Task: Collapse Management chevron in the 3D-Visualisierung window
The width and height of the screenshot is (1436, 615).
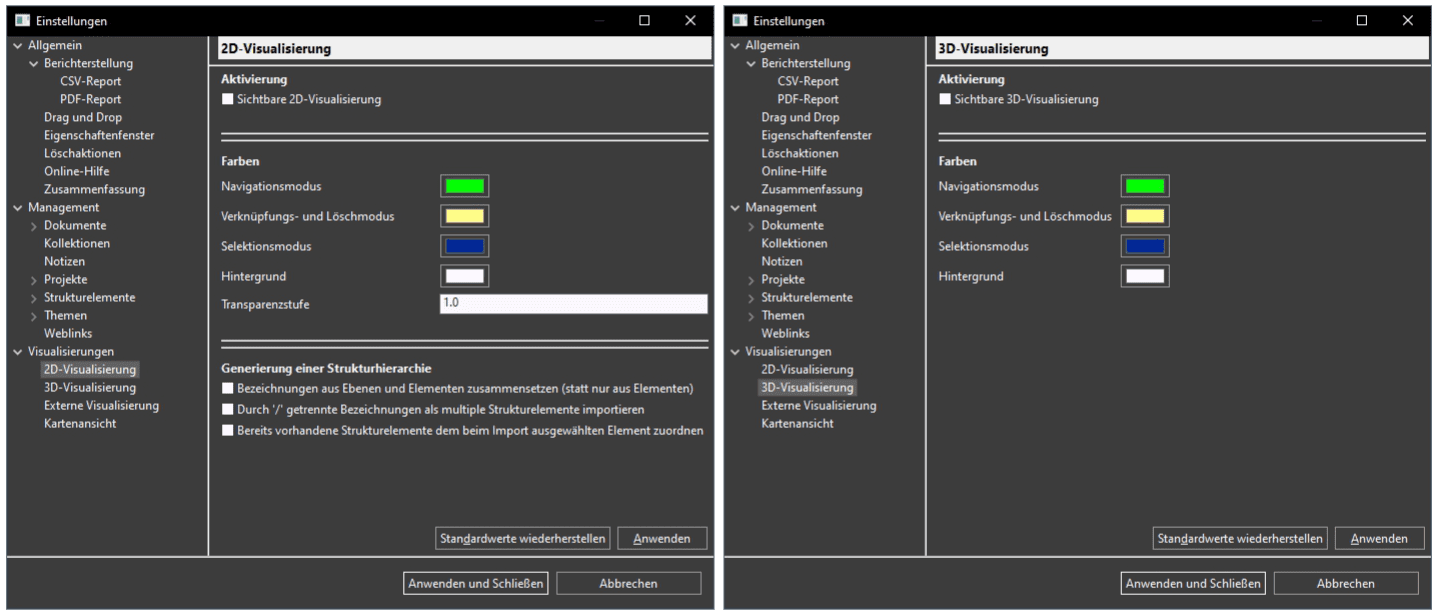Action: [x=735, y=208]
